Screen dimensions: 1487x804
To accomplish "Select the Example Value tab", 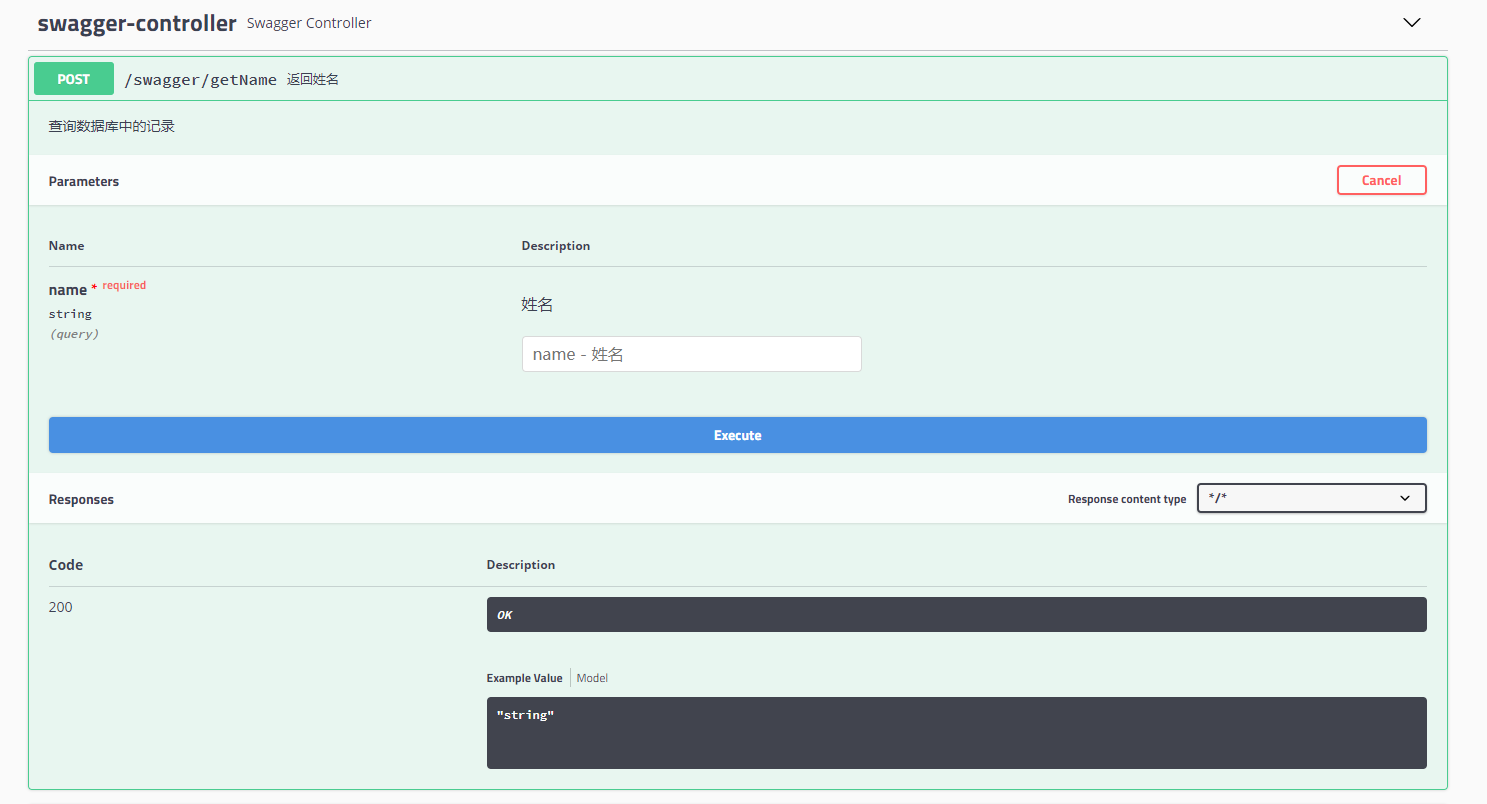I will pyautogui.click(x=524, y=678).
